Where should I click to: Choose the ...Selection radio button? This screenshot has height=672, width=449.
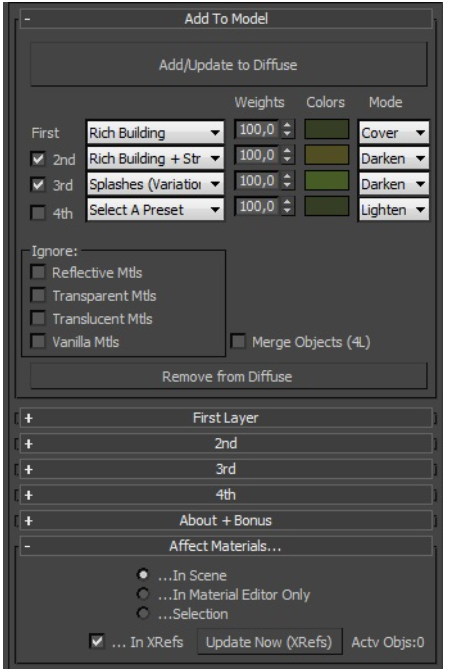(143, 613)
